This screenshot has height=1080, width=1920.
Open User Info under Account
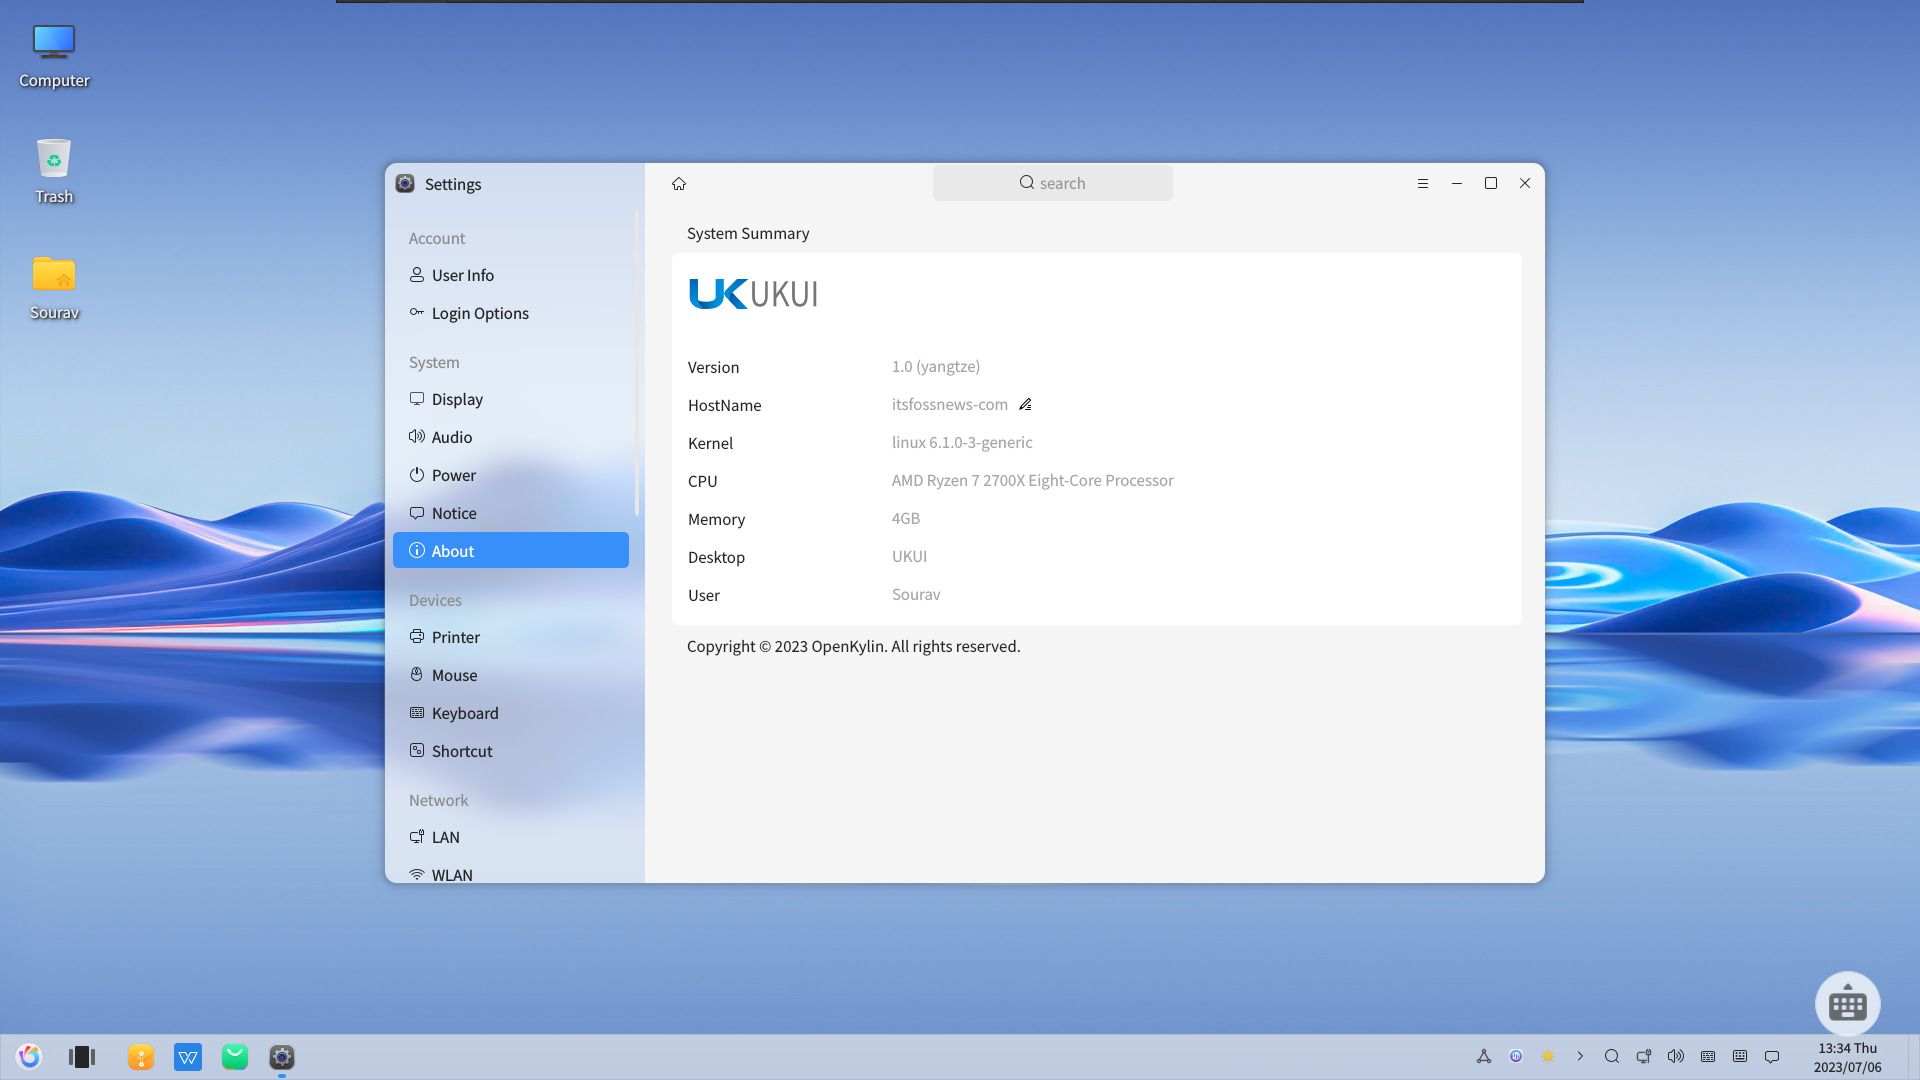click(x=463, y=275)
